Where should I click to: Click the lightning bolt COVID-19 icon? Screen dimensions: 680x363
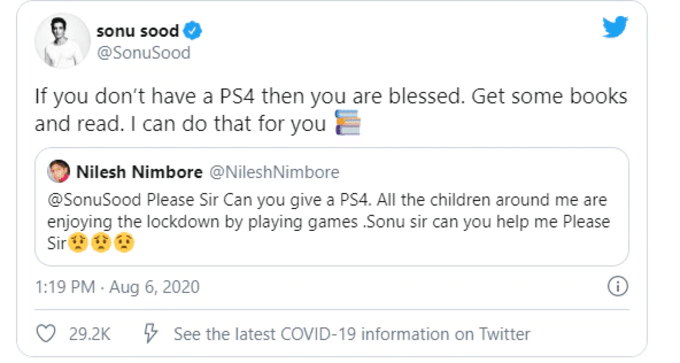click(150, 333)
